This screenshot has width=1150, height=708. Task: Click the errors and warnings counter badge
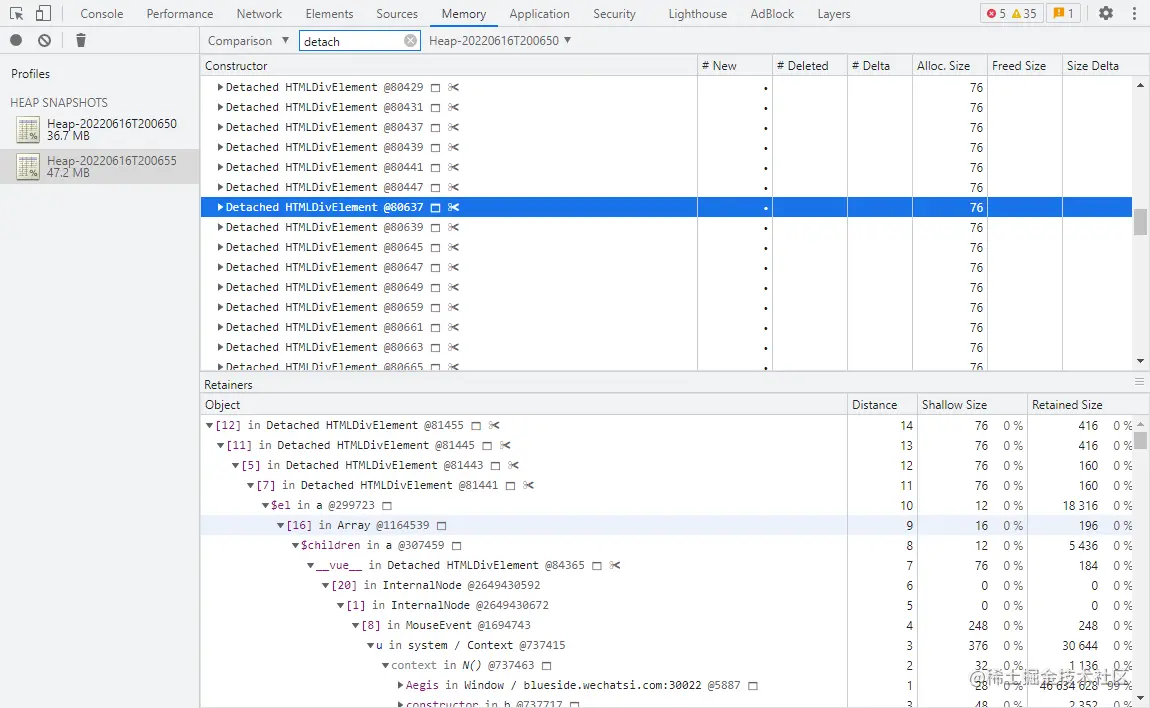coord(1011,13)
